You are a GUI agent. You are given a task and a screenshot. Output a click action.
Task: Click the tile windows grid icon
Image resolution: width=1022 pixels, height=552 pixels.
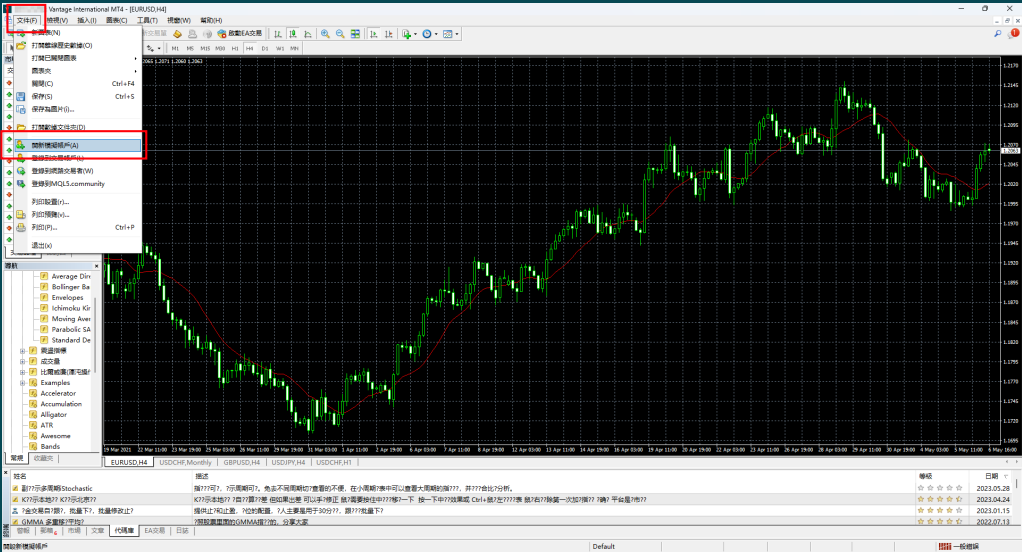click(x=356, y=33)
